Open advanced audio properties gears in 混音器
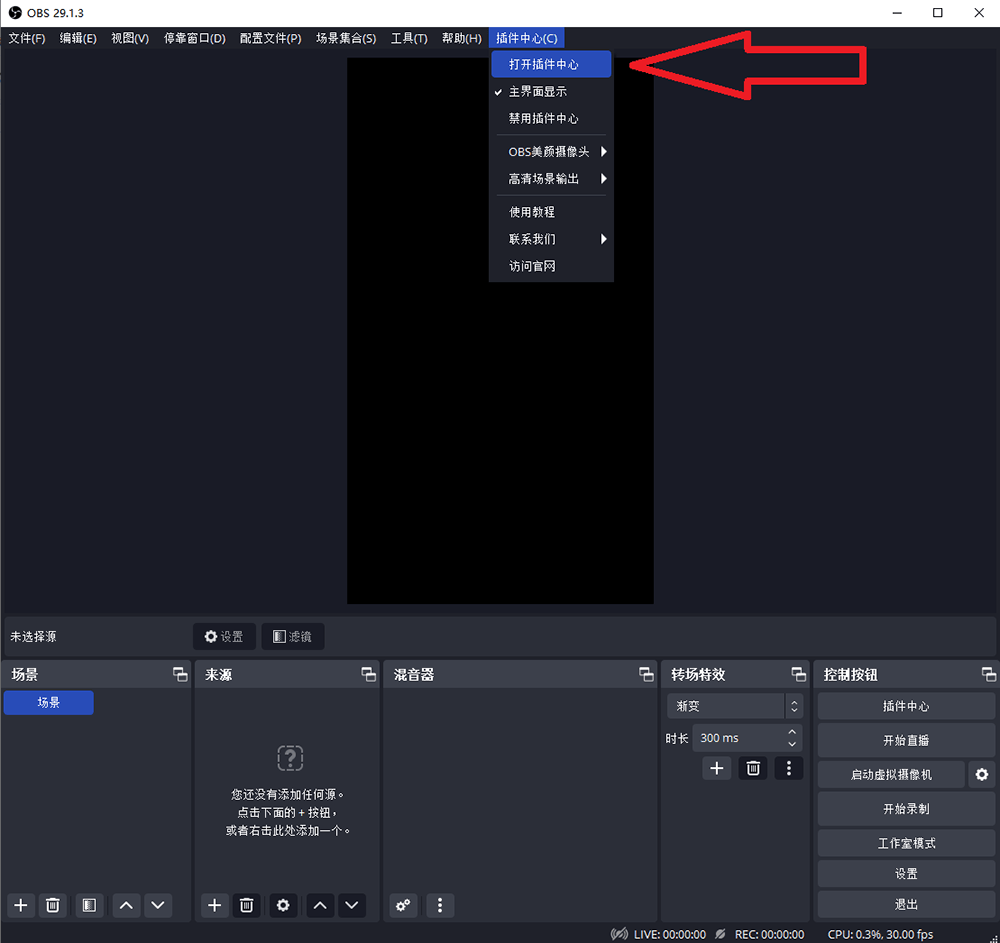The image size is (1000, 943). coord(403,905)
